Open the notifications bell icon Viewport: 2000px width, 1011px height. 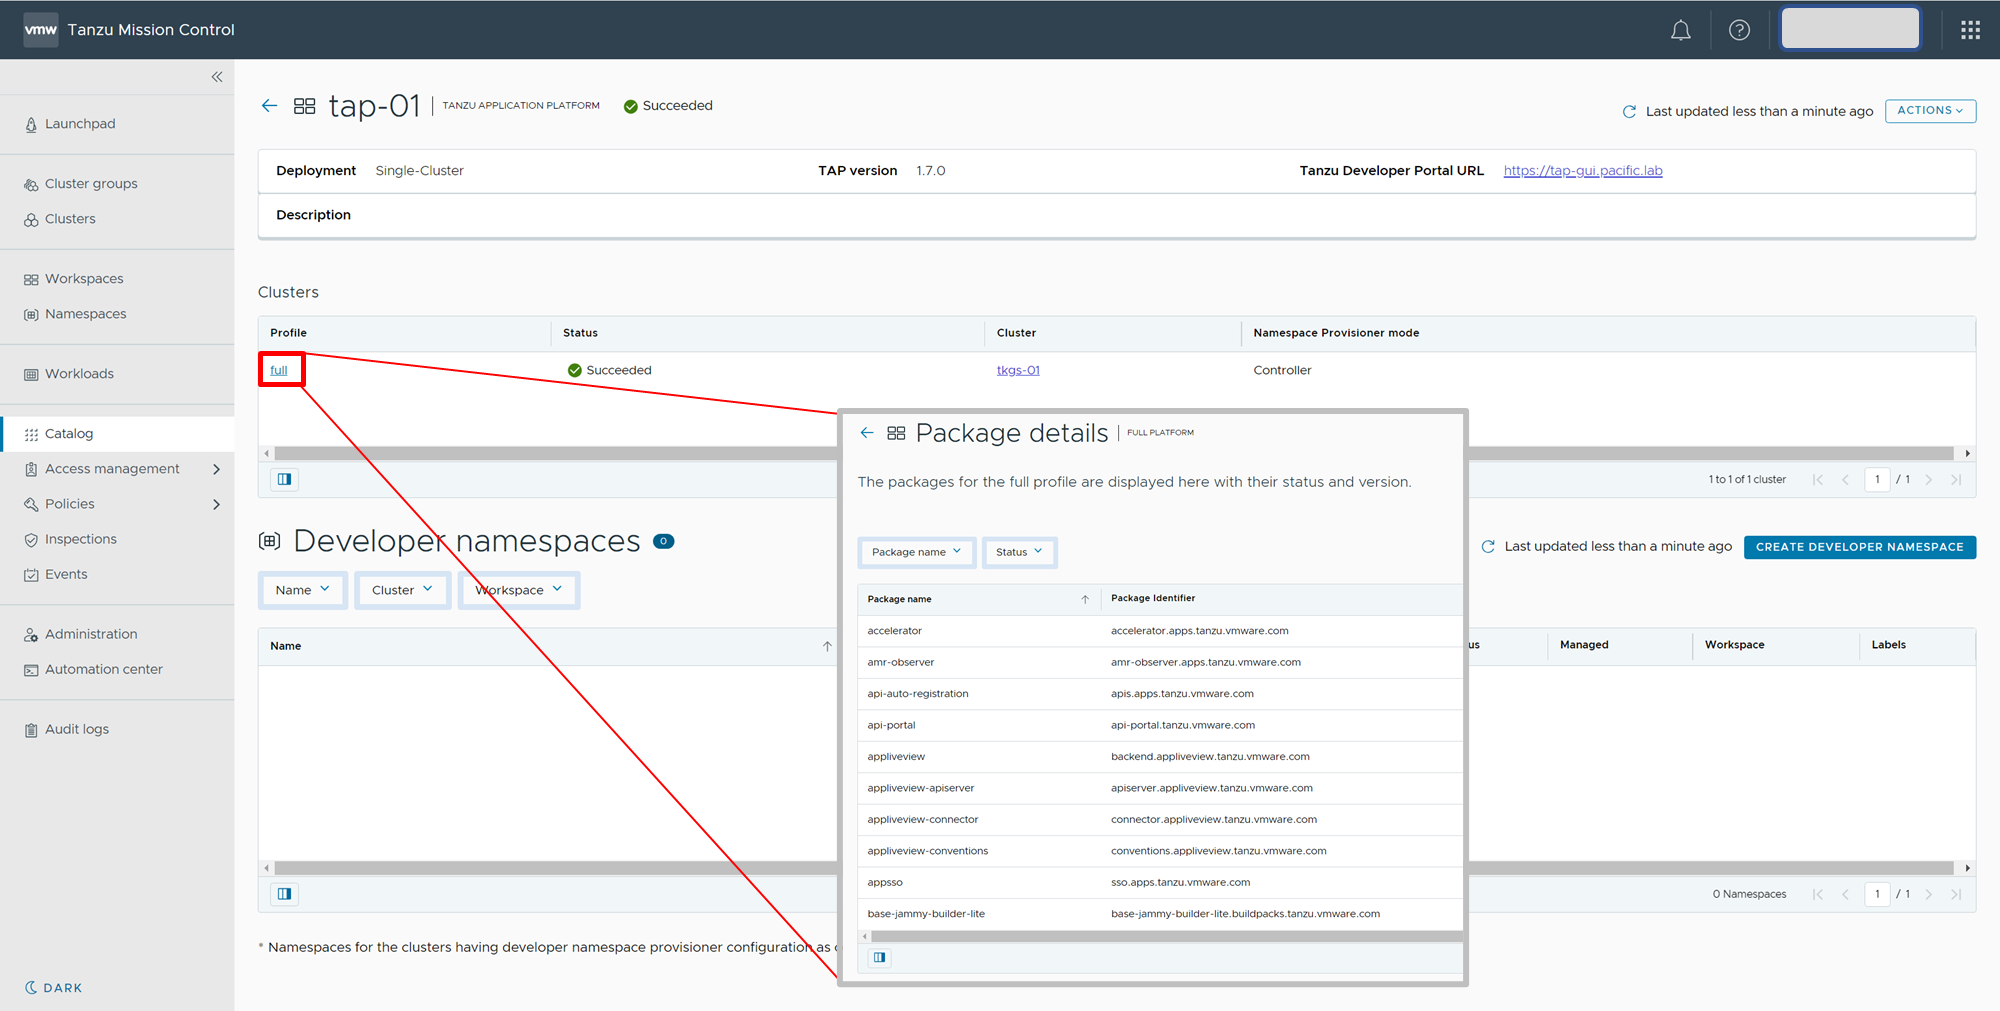[1680, 30]
